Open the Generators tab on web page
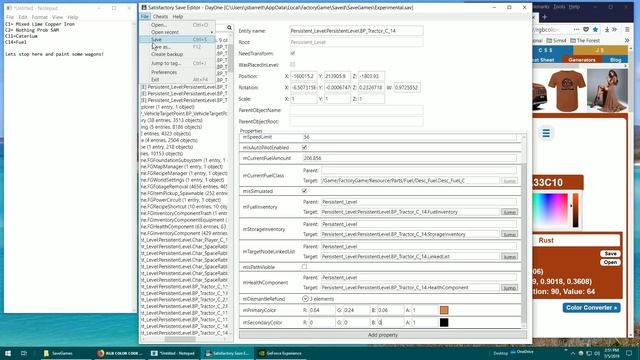640x360 pixels. tap(582, 60)
